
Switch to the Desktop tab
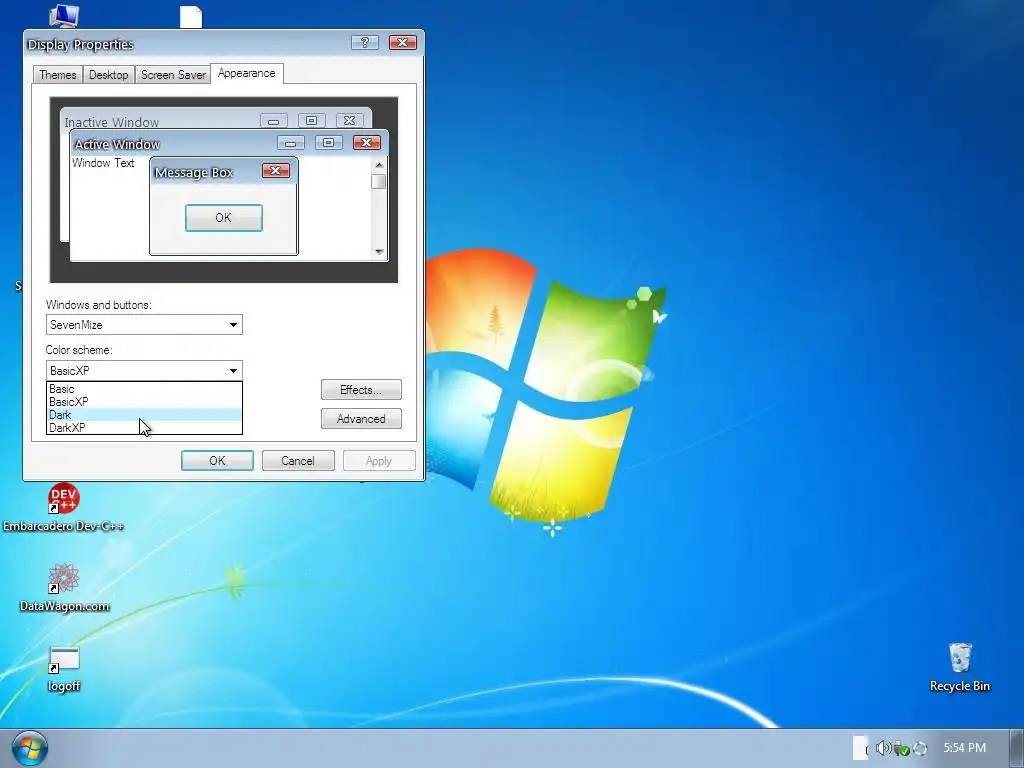pos(108,74)
